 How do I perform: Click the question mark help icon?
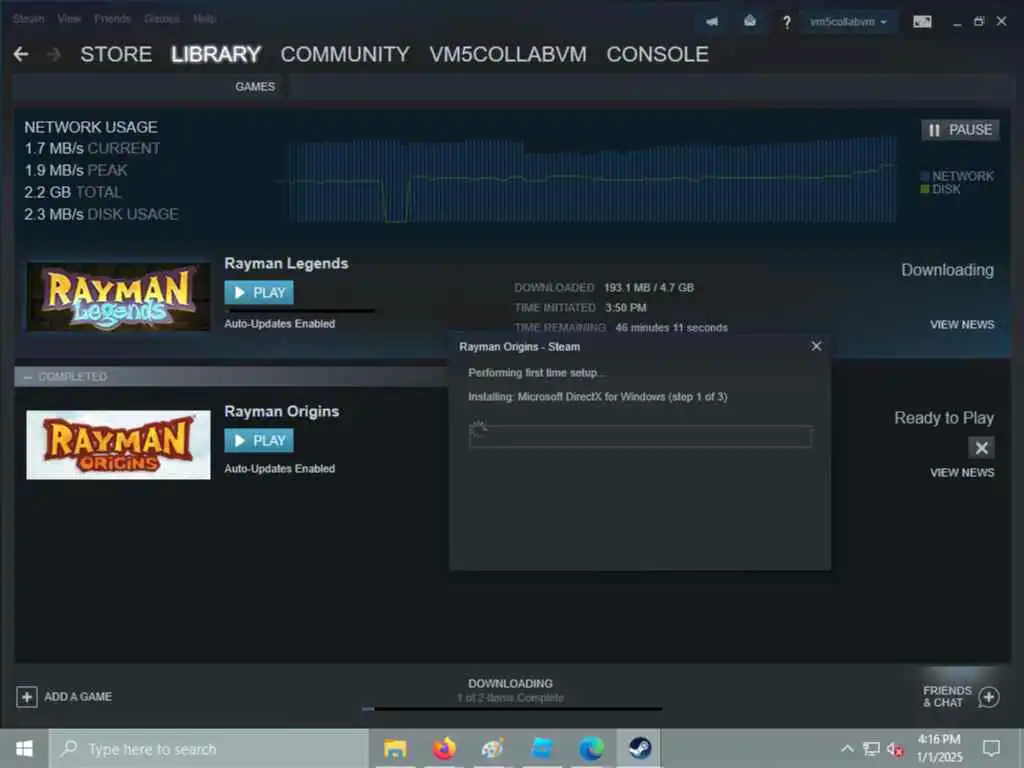point(786,22)
